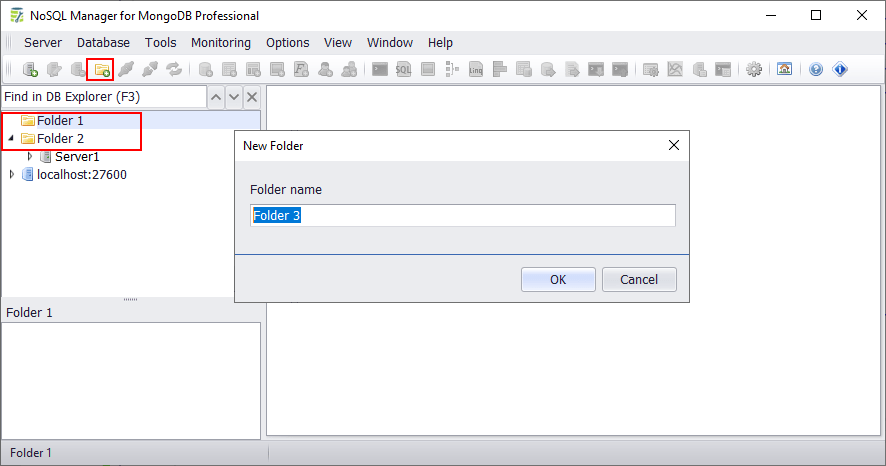Click the blue question mark help icon

(816, 70)
